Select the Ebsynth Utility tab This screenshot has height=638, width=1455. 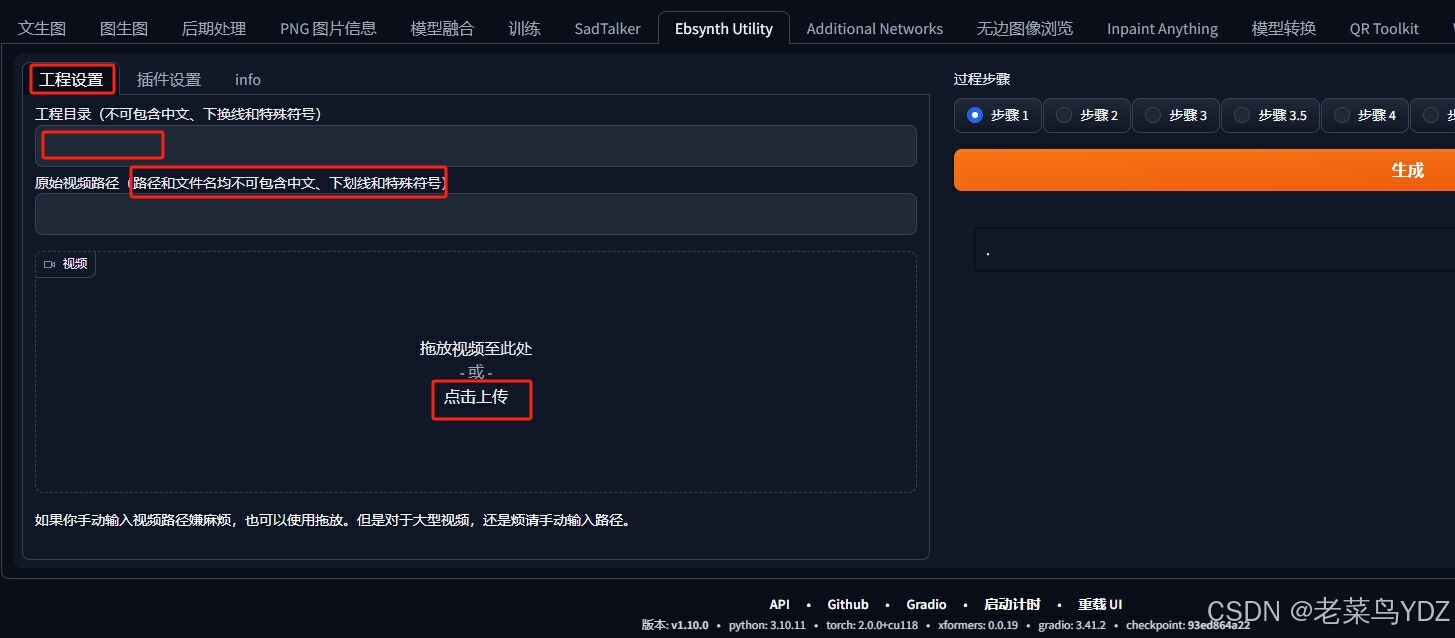coord(724,28)
